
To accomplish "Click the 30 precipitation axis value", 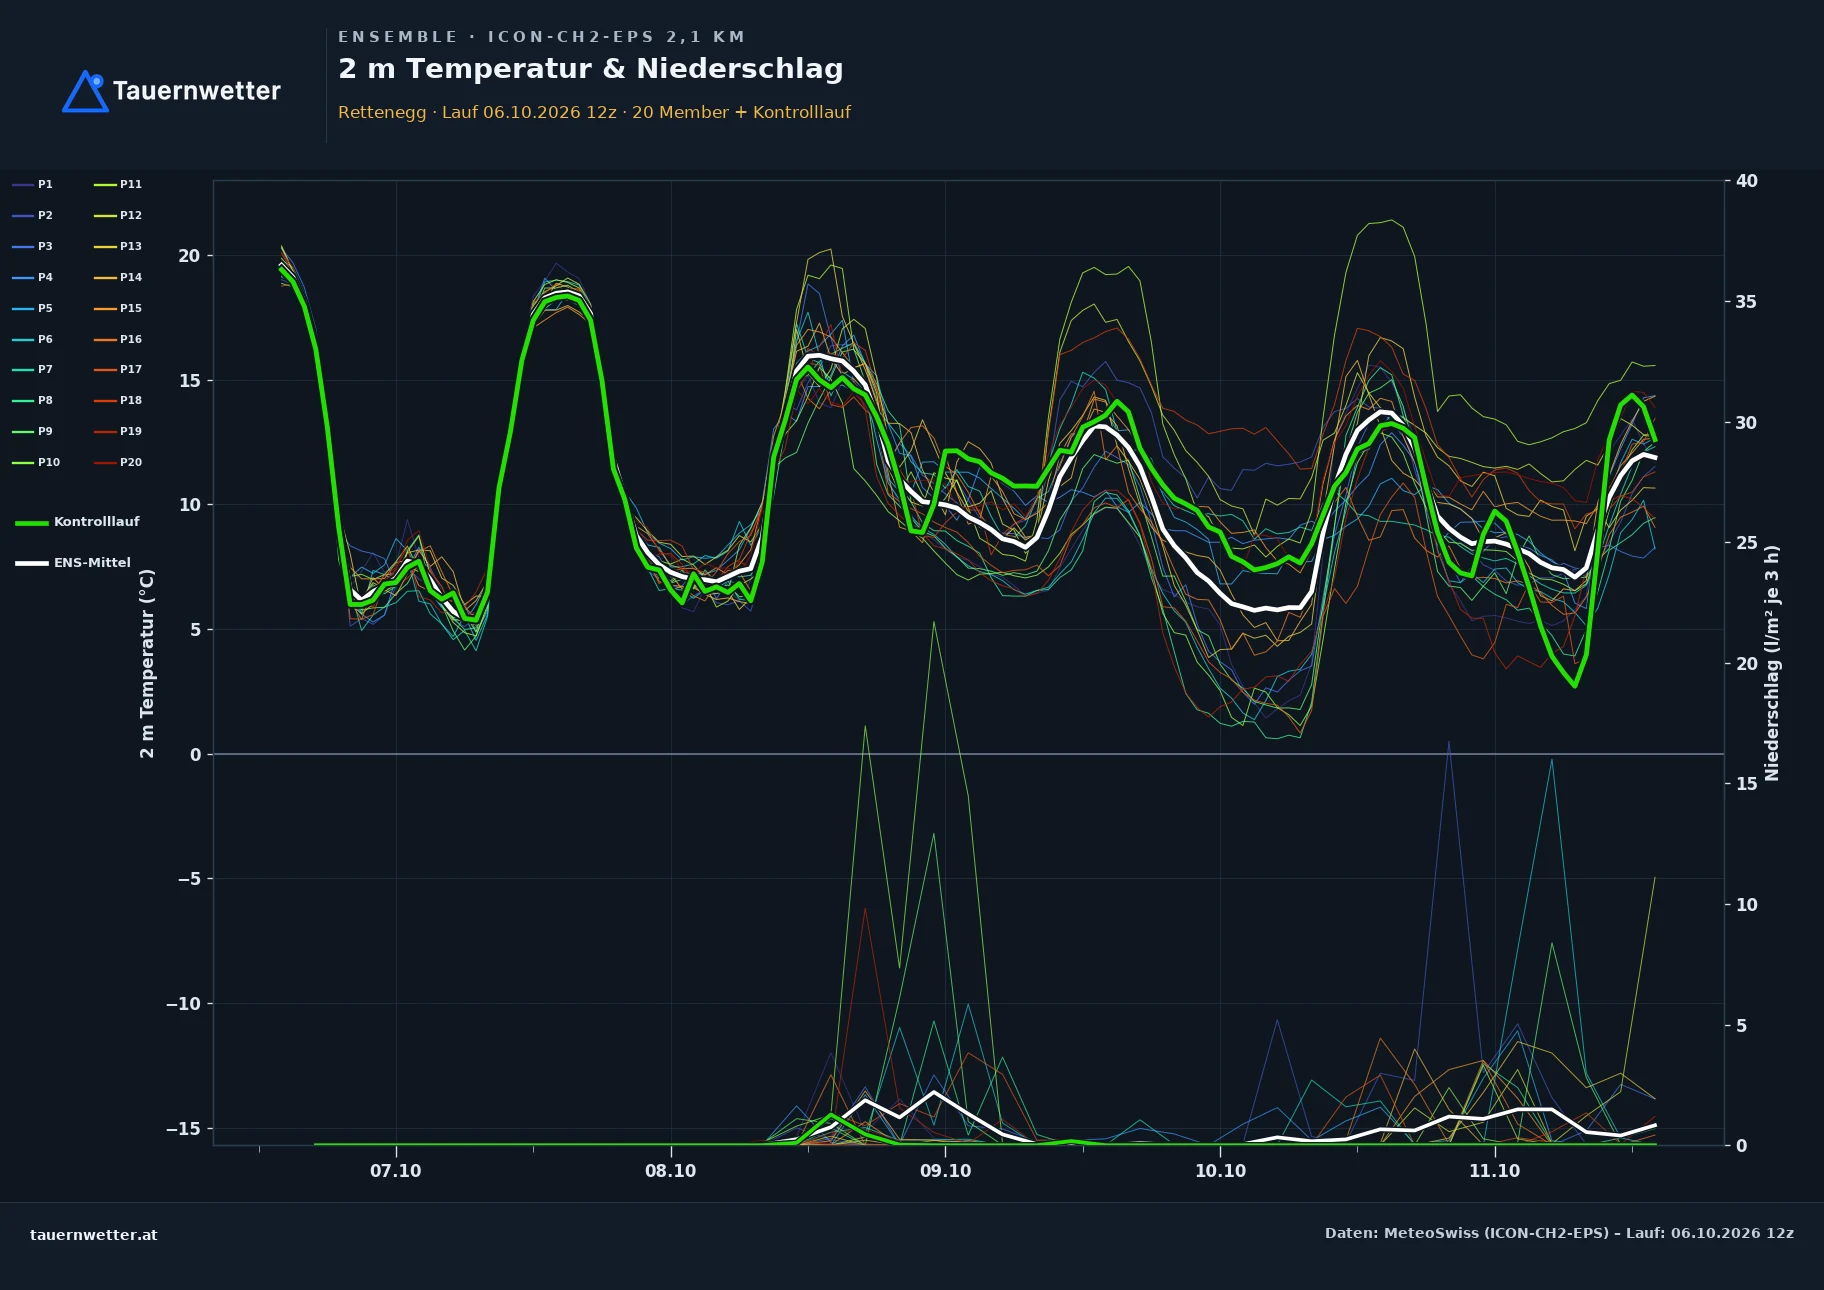I will click(1747, 423).
